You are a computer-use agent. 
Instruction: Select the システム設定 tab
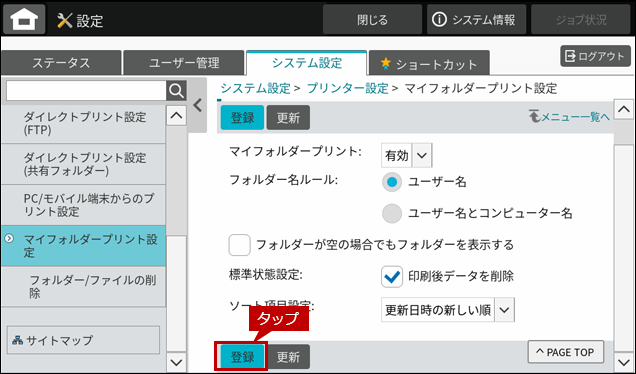(x=307, y=63)
